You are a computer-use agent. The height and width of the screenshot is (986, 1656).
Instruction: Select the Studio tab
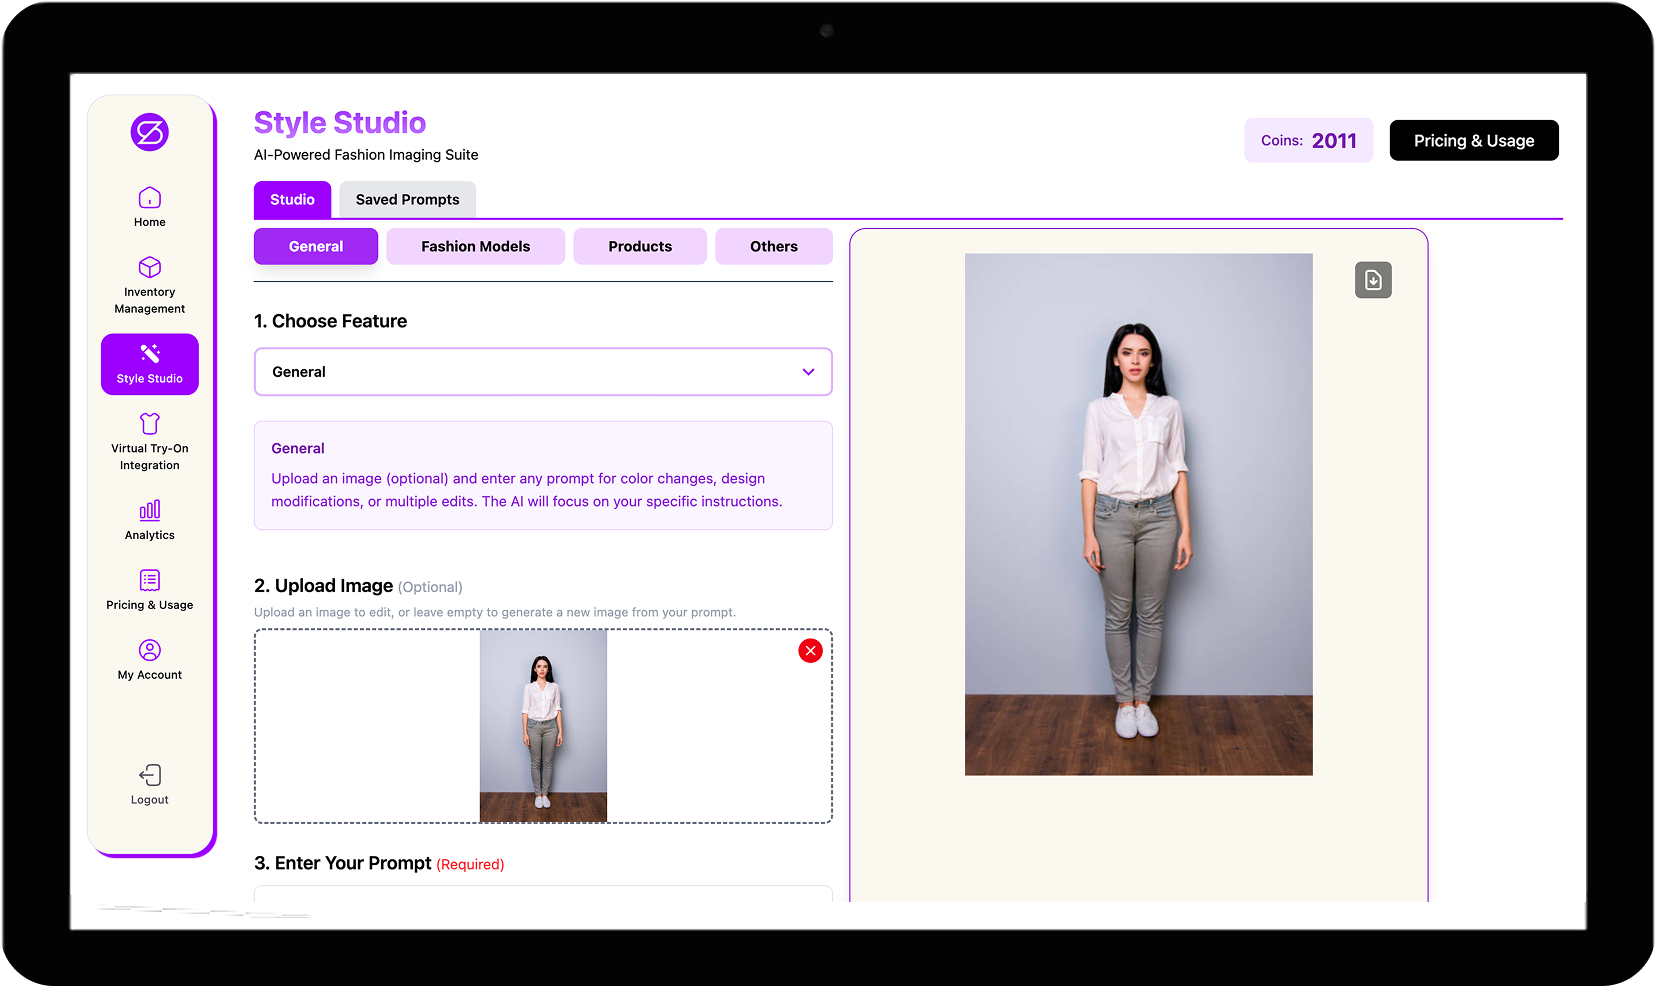292,199
